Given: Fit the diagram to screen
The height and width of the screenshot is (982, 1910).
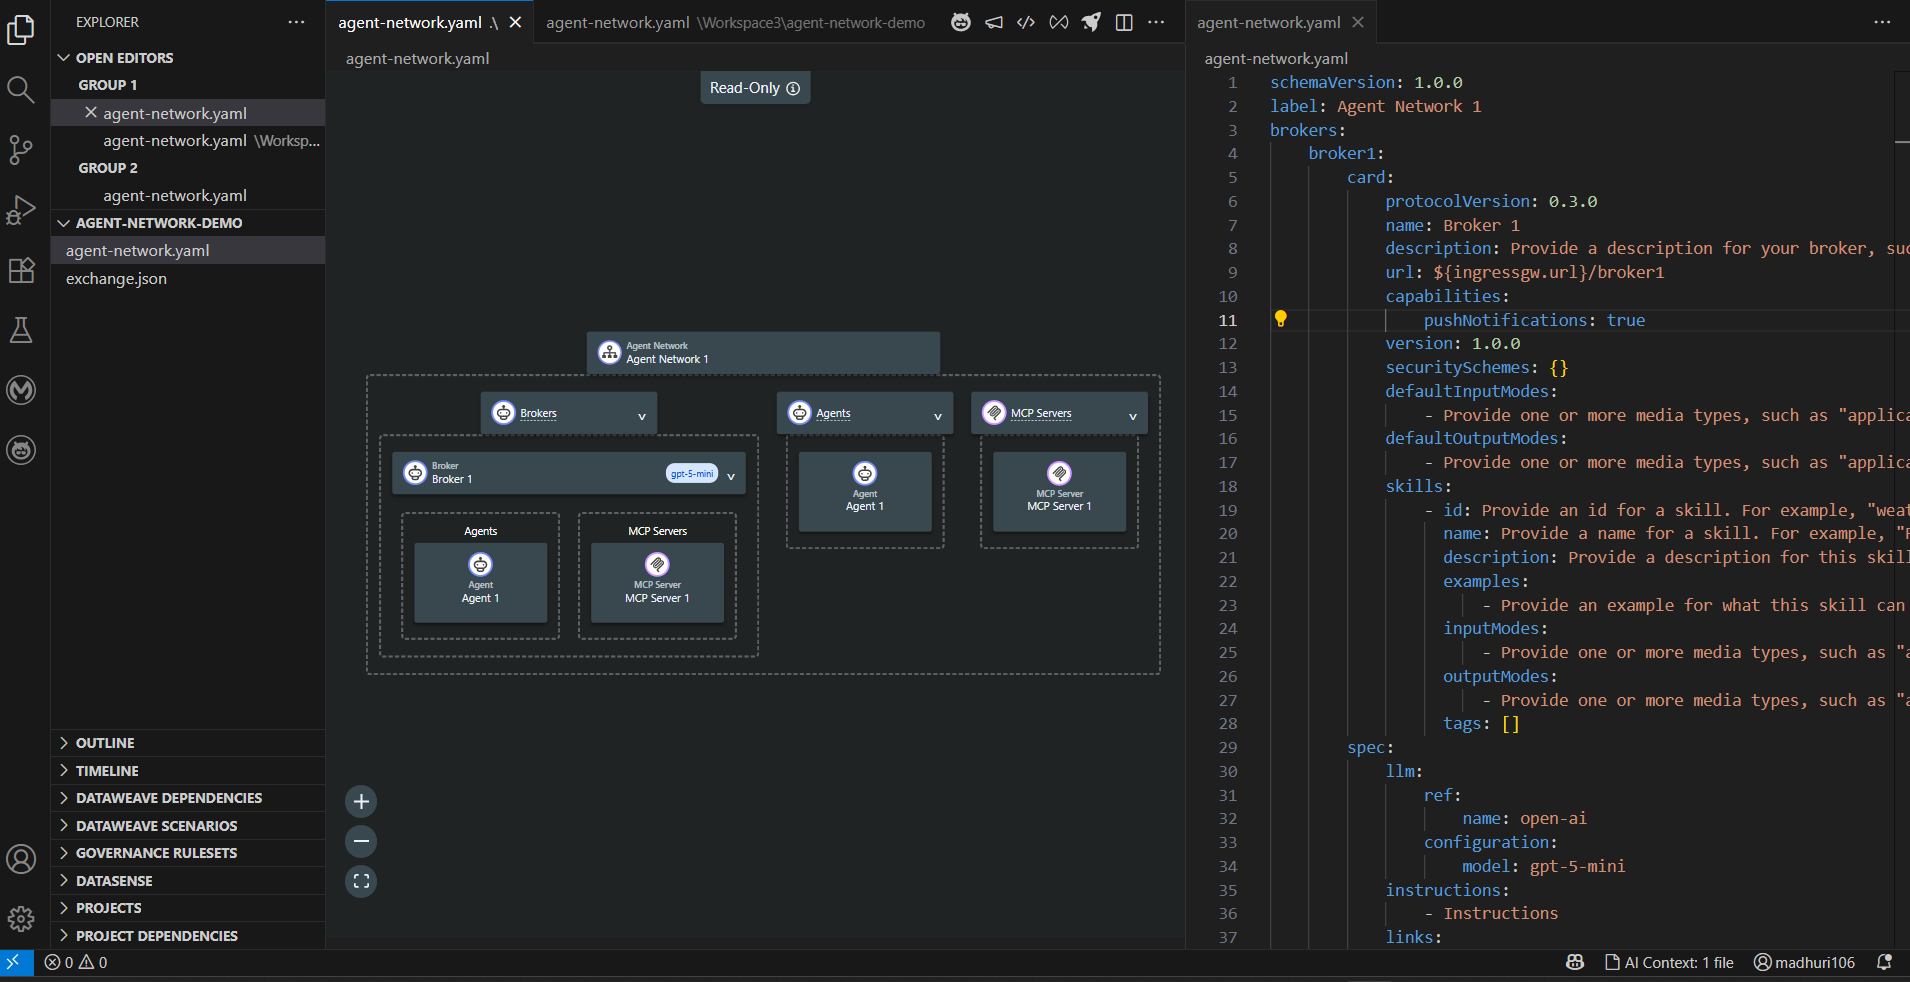Looking at the screenshot, I should click(x=361, y=881).
